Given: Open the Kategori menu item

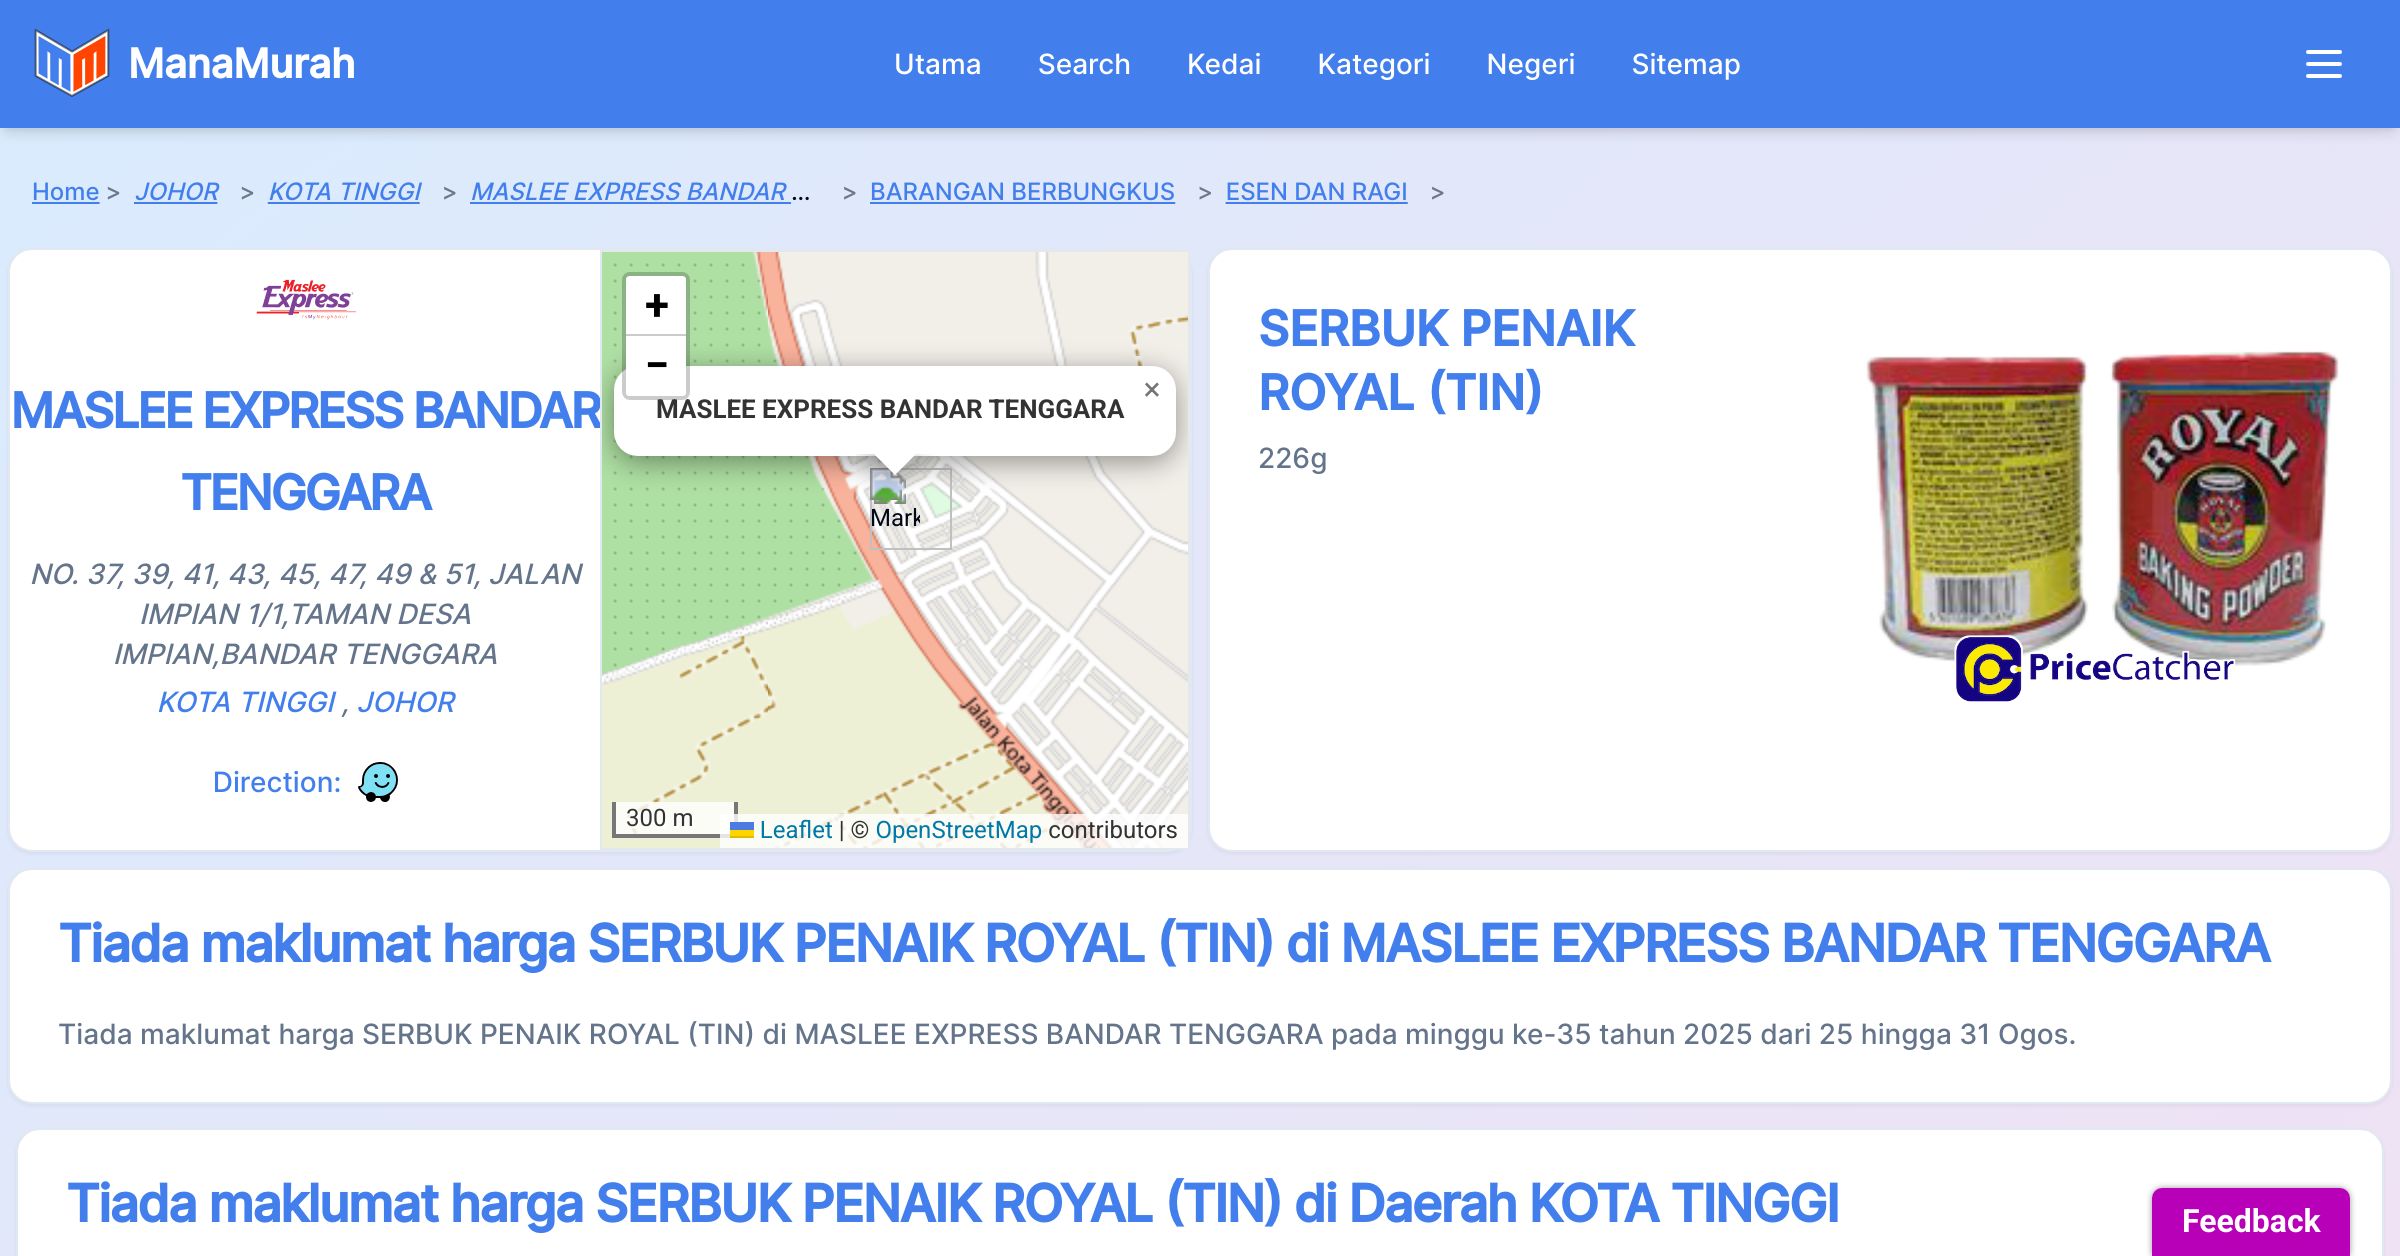Looking at the screenshot, I should pos(1373,64).
